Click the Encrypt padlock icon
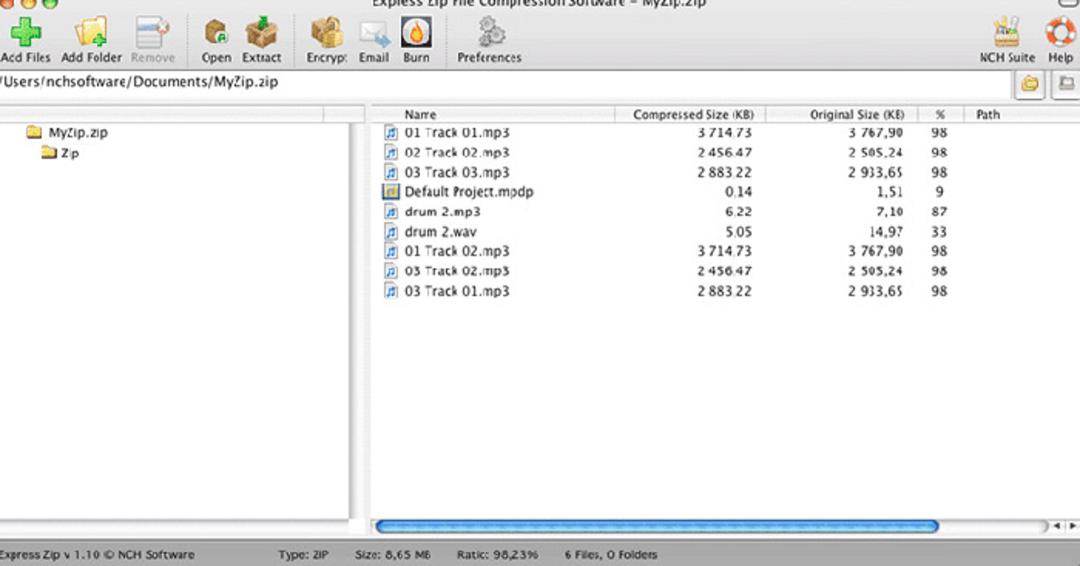The height and width of the screenshot is (566, 1080). (x=327, y=32)
